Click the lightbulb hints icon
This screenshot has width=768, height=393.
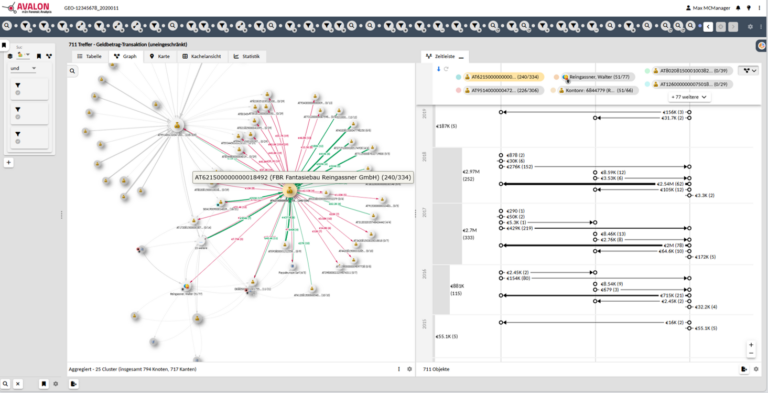point(748,8)
